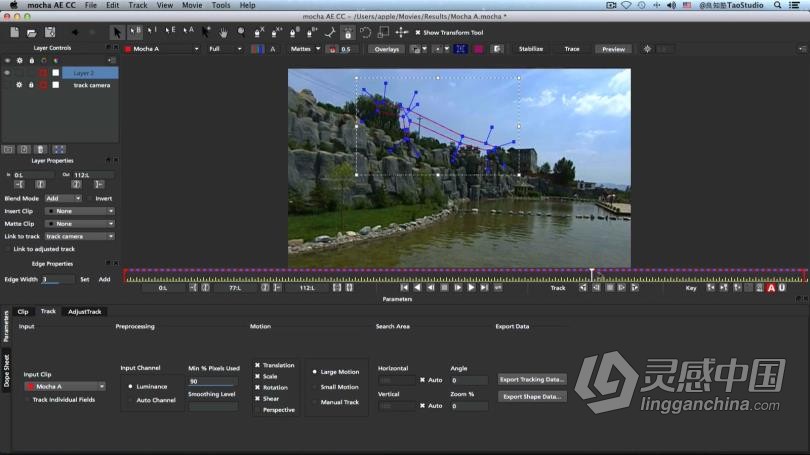Select the Add Bezier to Layer tool
Viewport: 810px width, 455px height.
312,33
